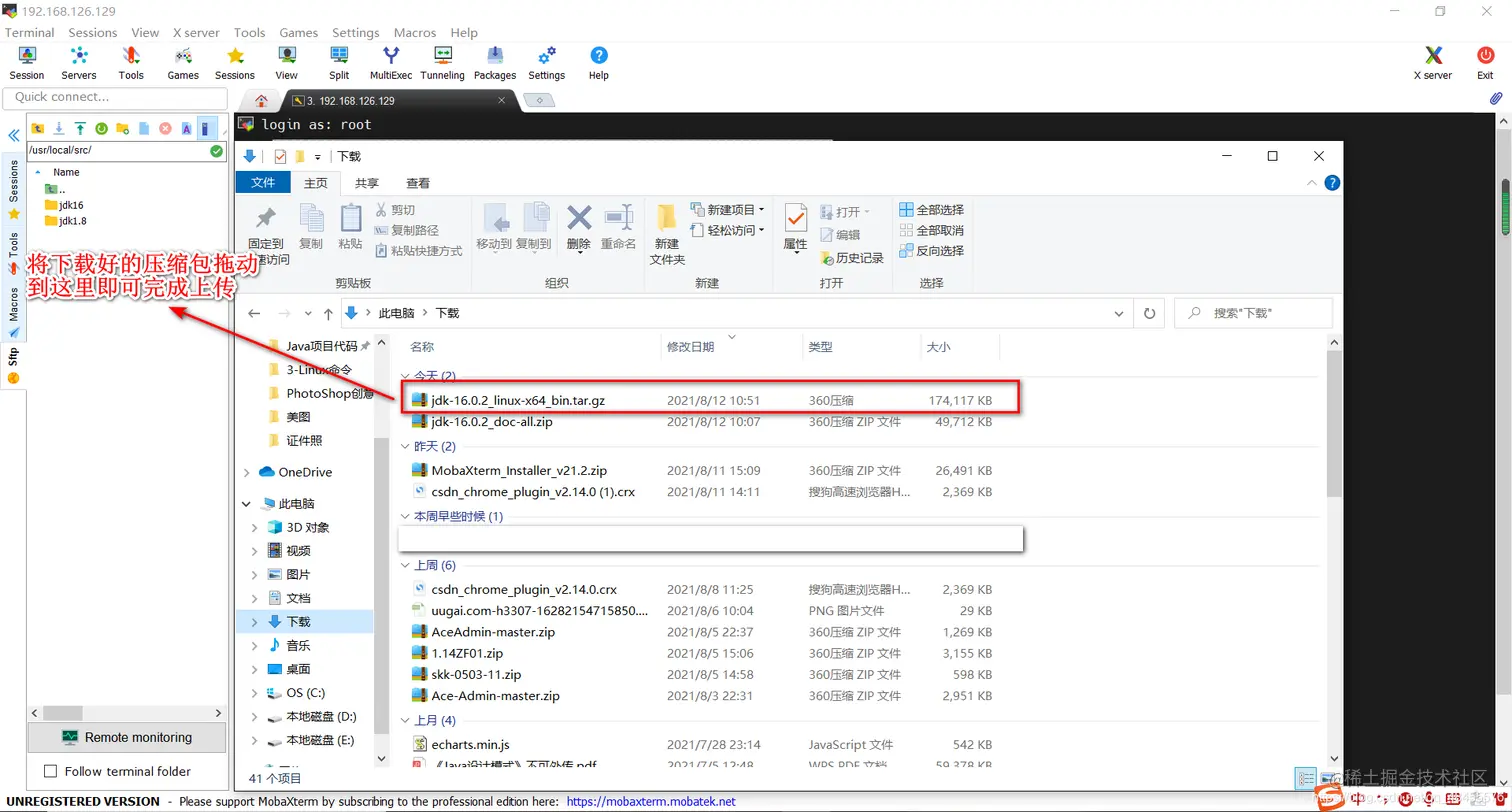Select the jdk1.8 folder in SFTP panel
The width and height of the screenshot is (1512, 812).
click(65, 221)
